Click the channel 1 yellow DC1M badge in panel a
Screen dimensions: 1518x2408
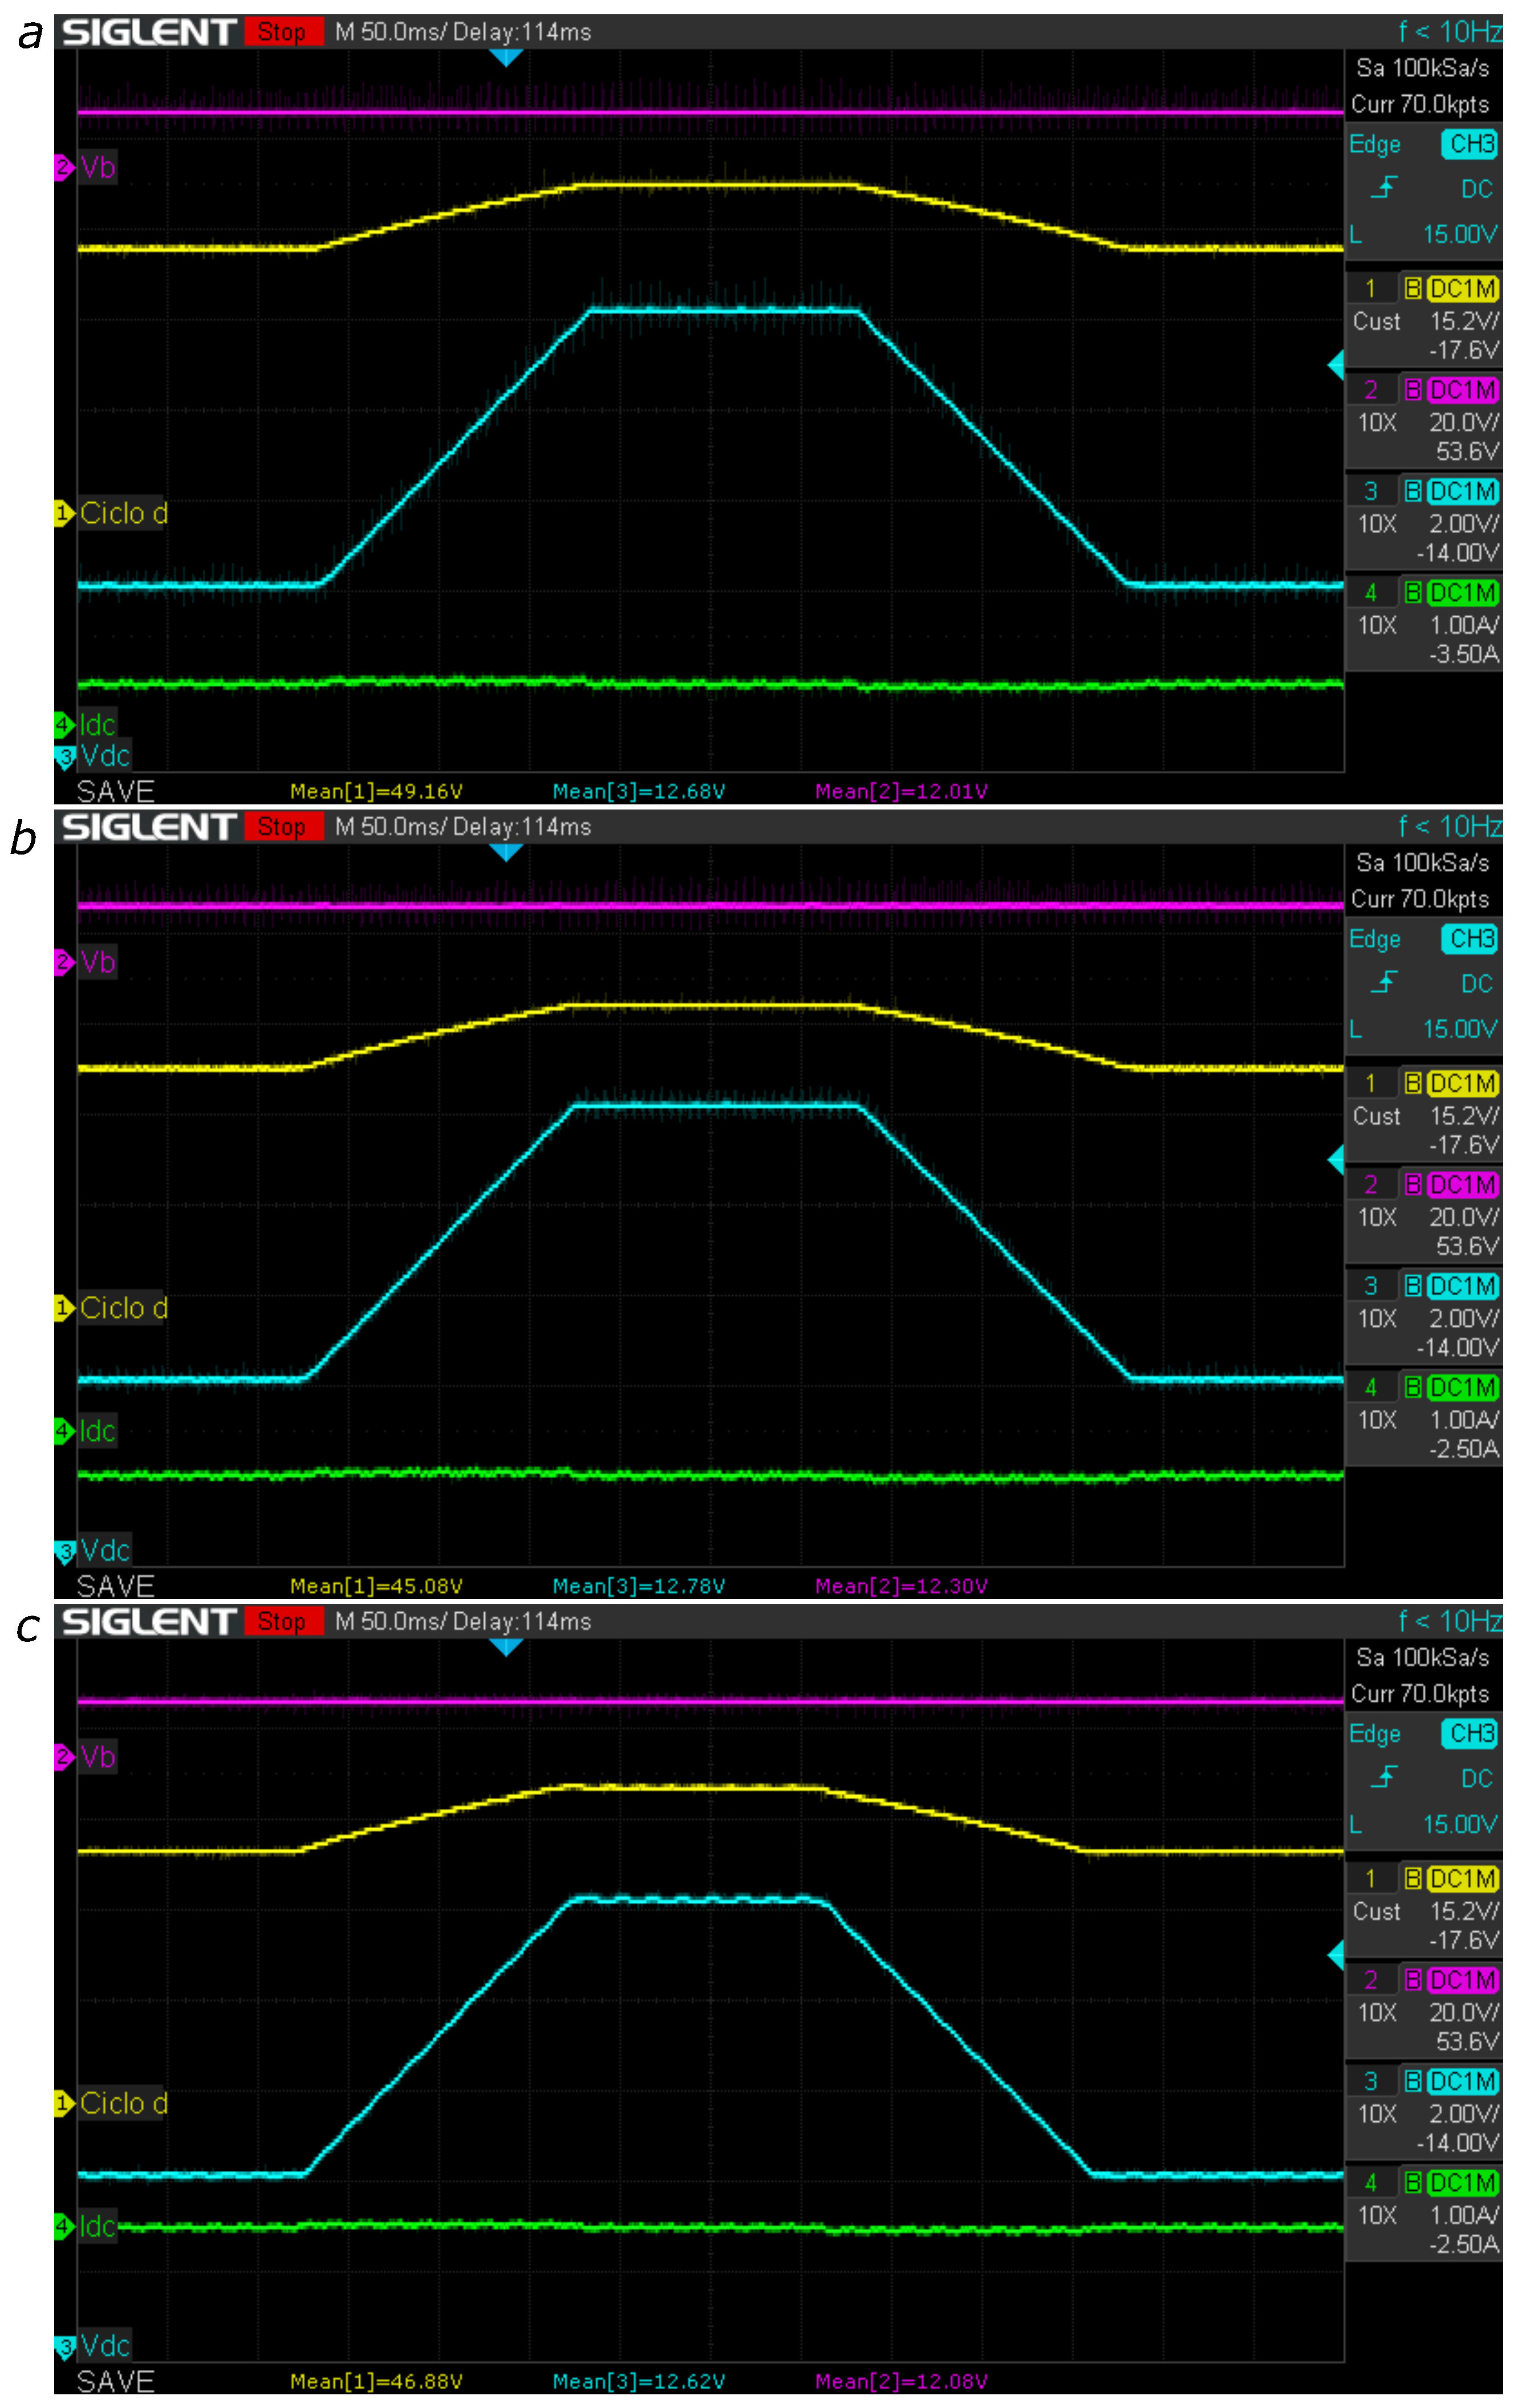pos(1462,289)
